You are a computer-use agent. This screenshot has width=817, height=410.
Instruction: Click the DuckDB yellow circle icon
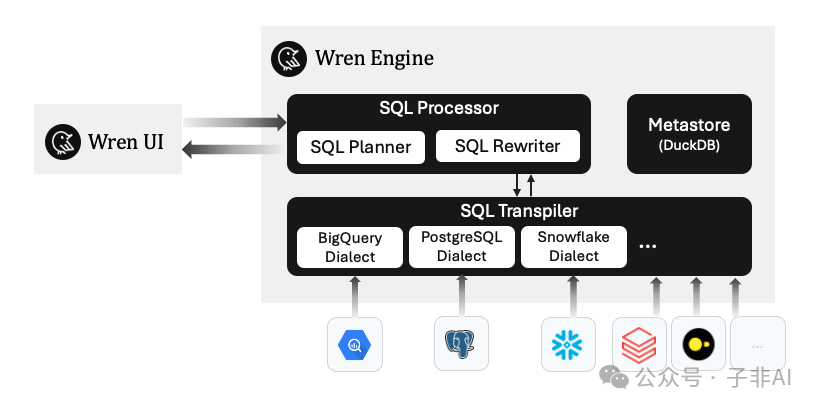click(x=697, y=344)
